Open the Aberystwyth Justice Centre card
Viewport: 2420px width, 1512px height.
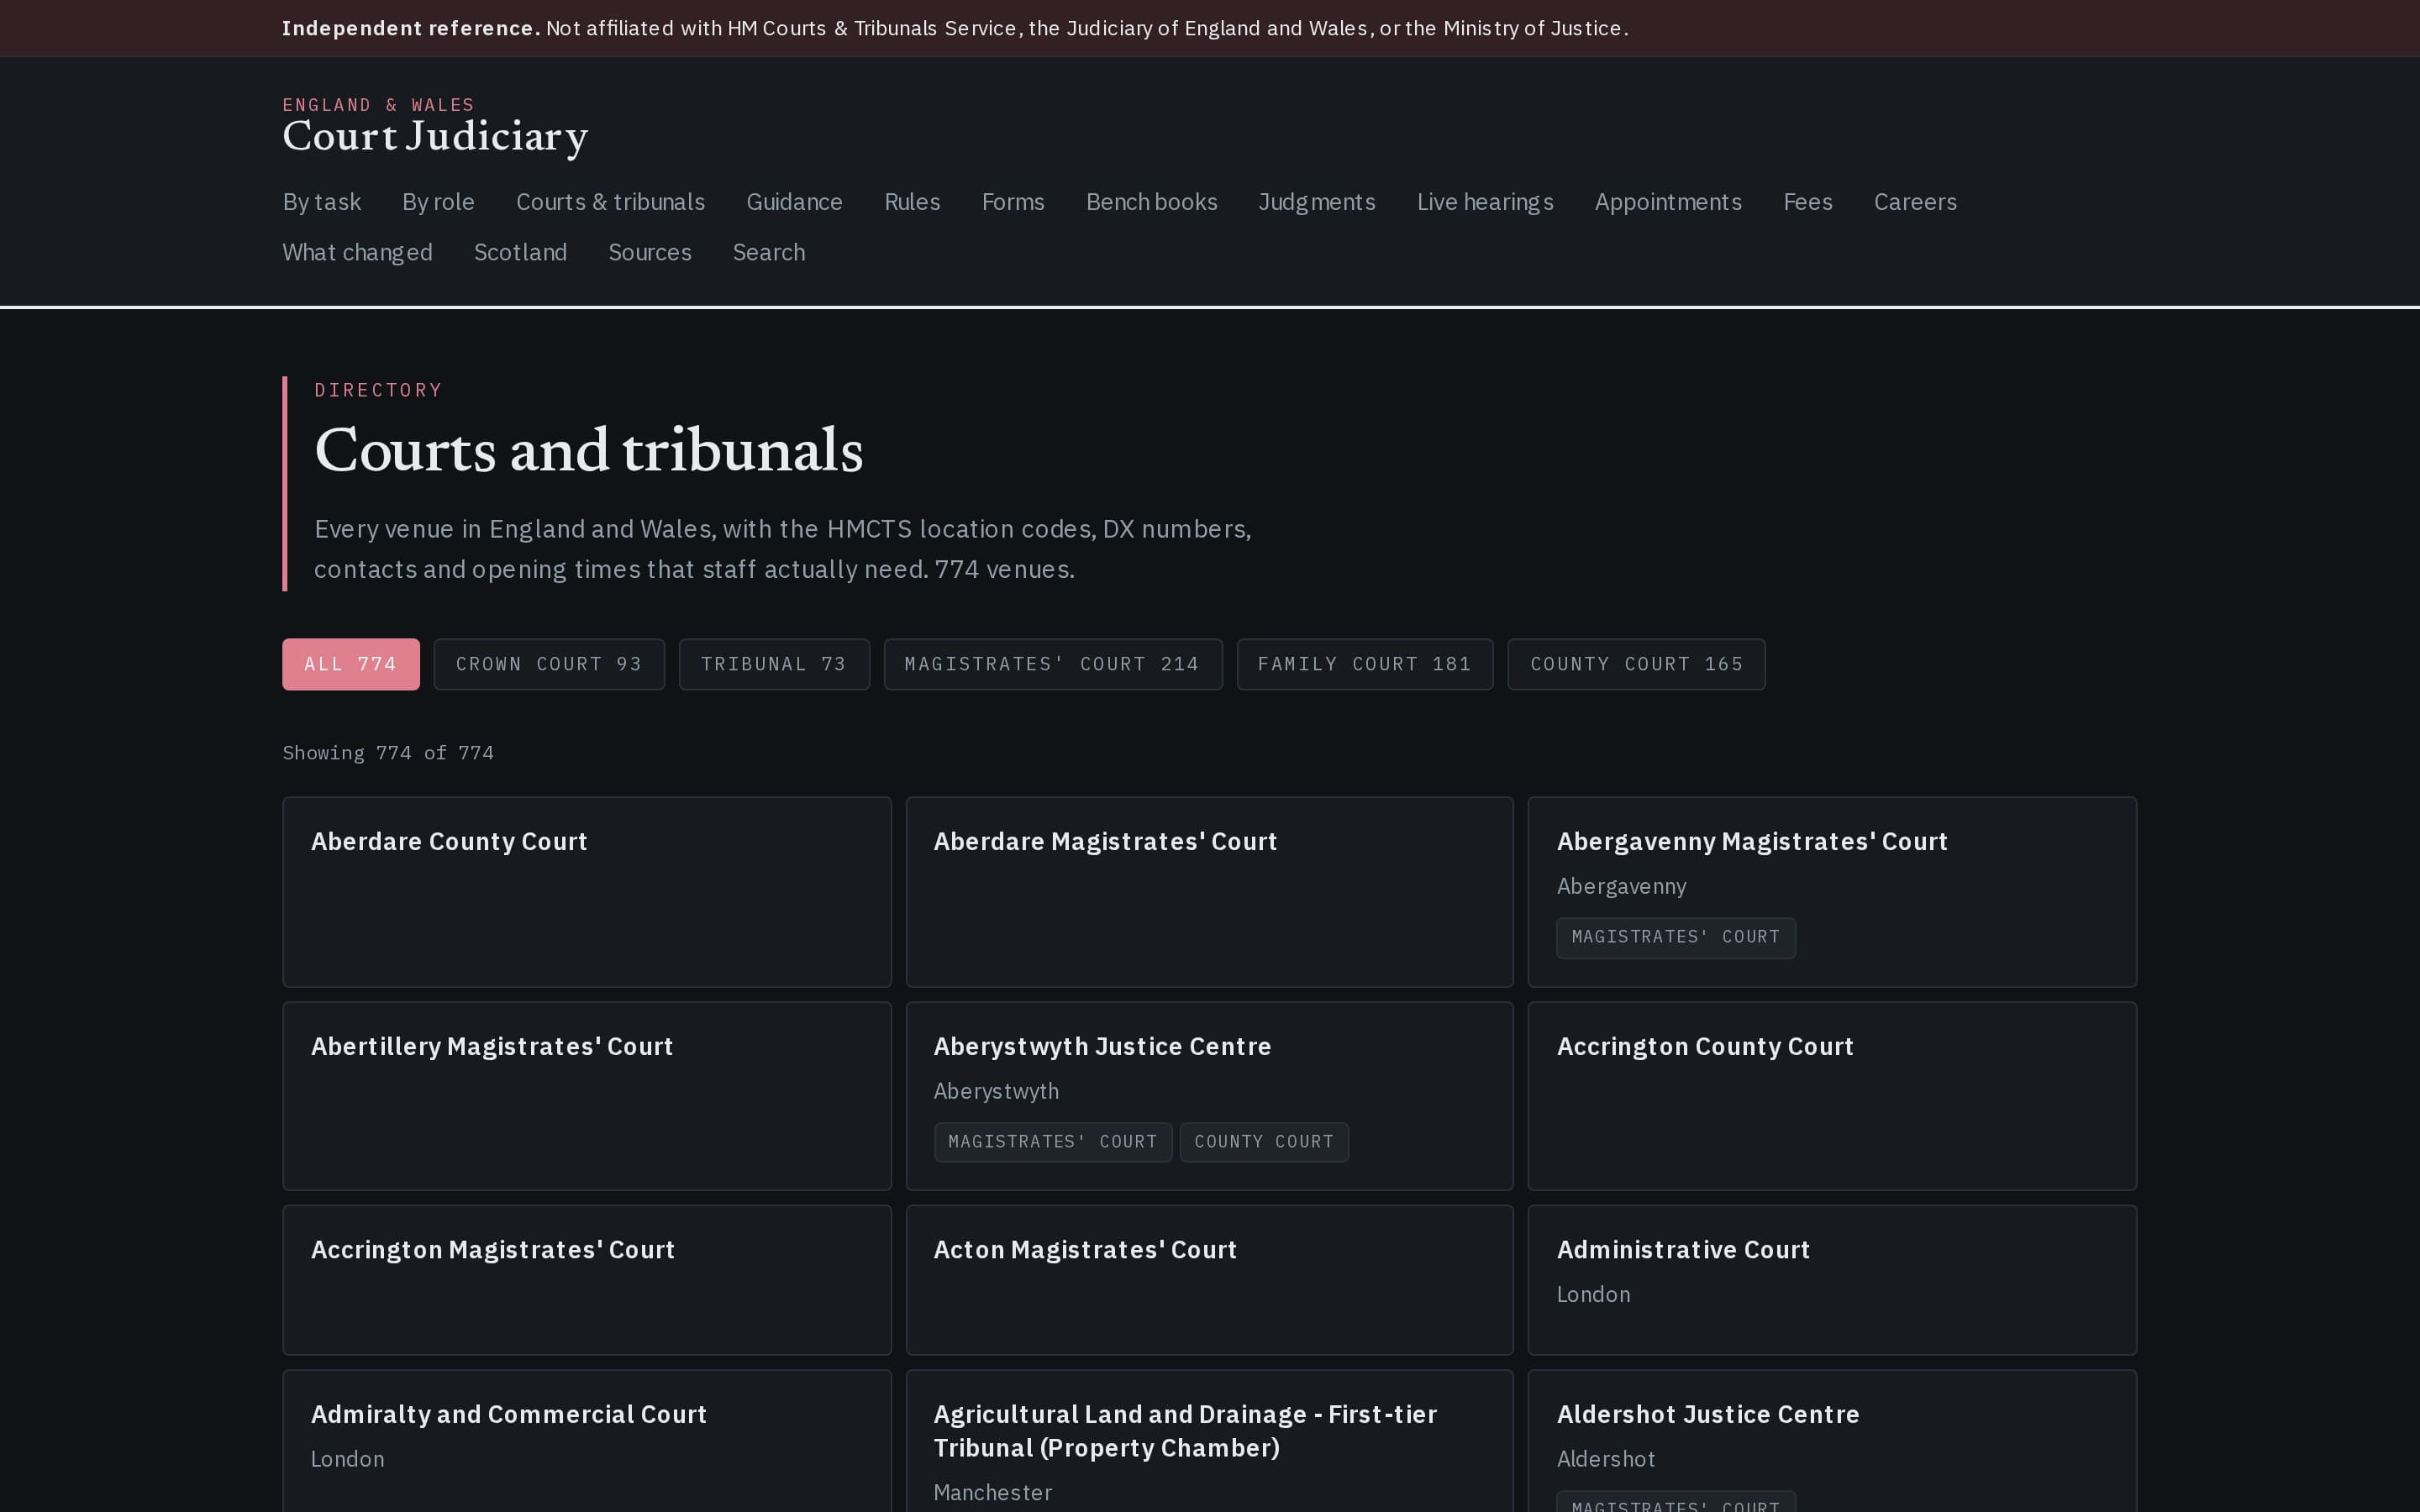coord(1209,1096)
